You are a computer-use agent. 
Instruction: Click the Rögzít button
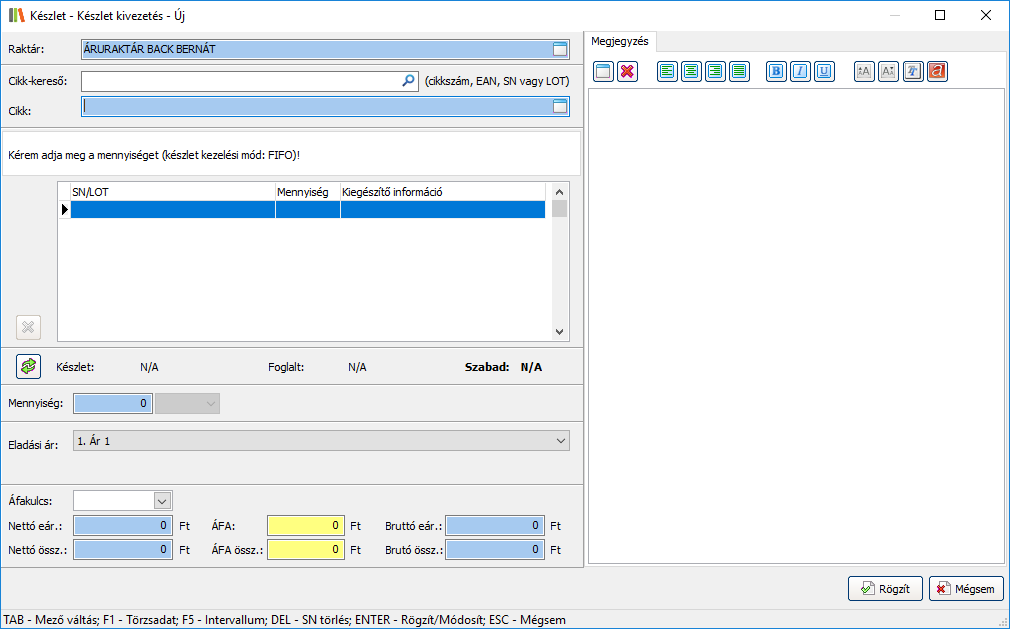[x=885, y=589]
